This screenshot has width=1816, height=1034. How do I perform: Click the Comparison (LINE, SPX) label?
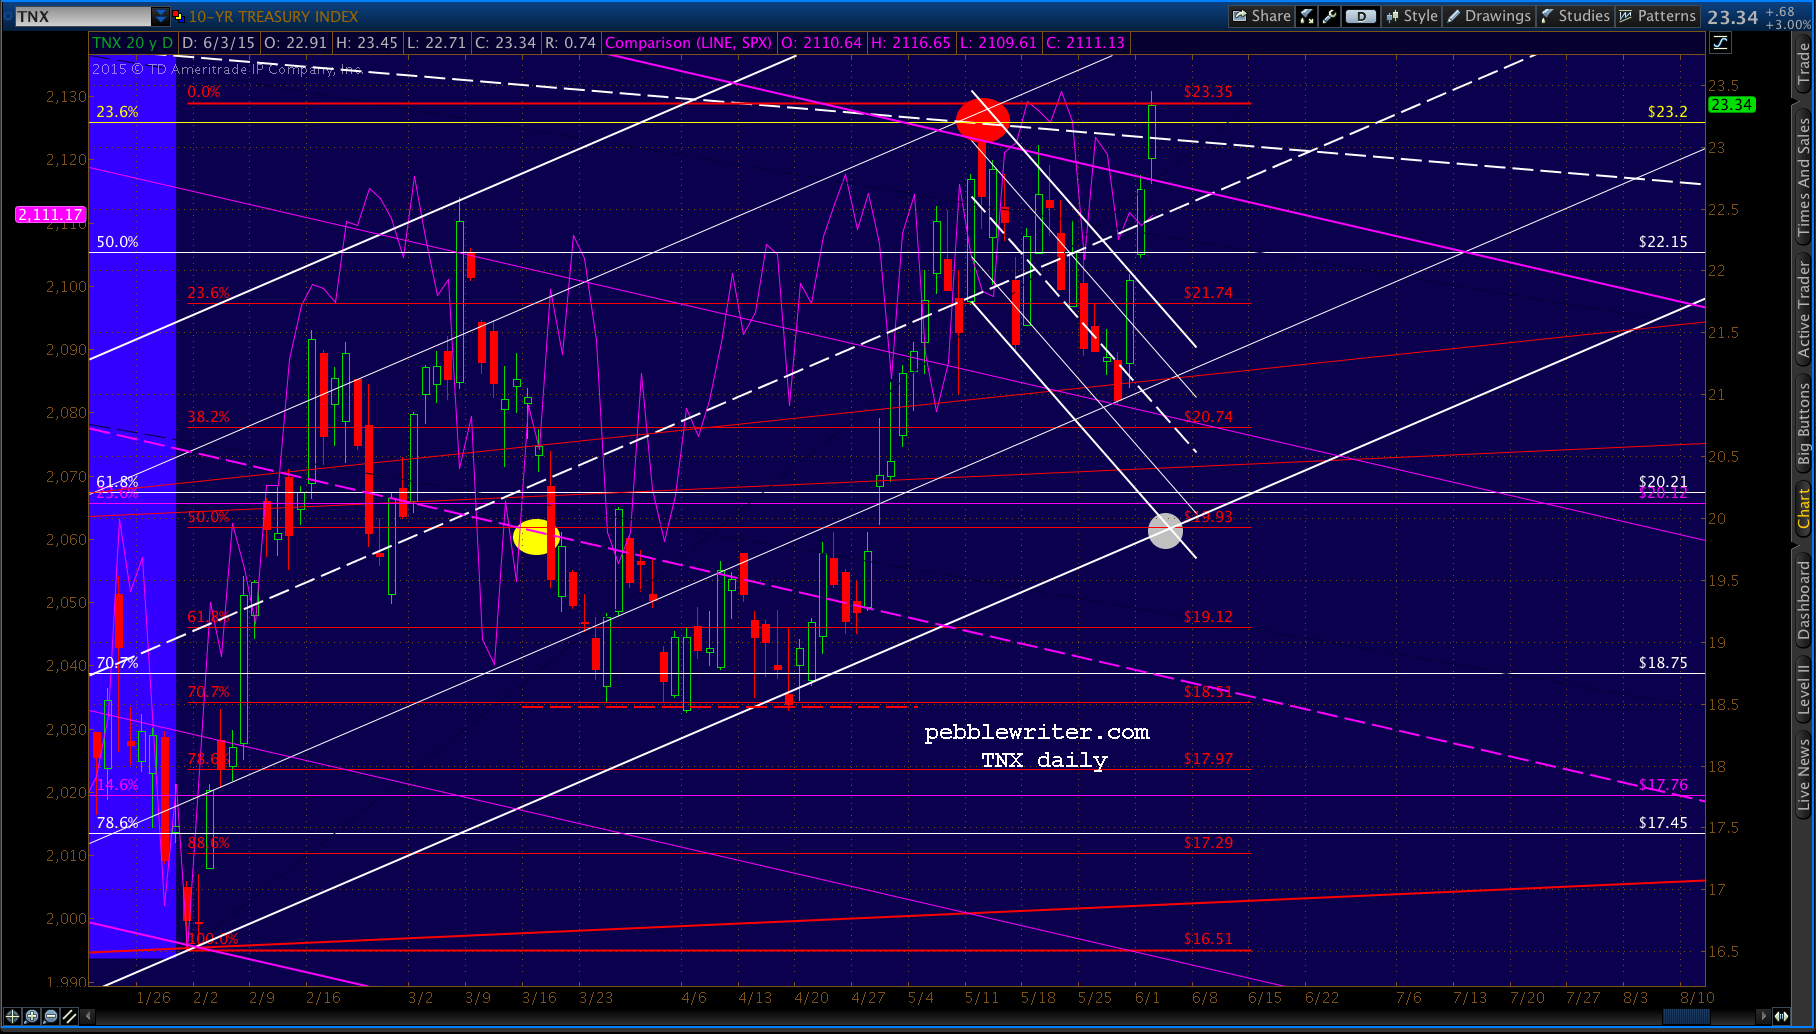(689, 43)
